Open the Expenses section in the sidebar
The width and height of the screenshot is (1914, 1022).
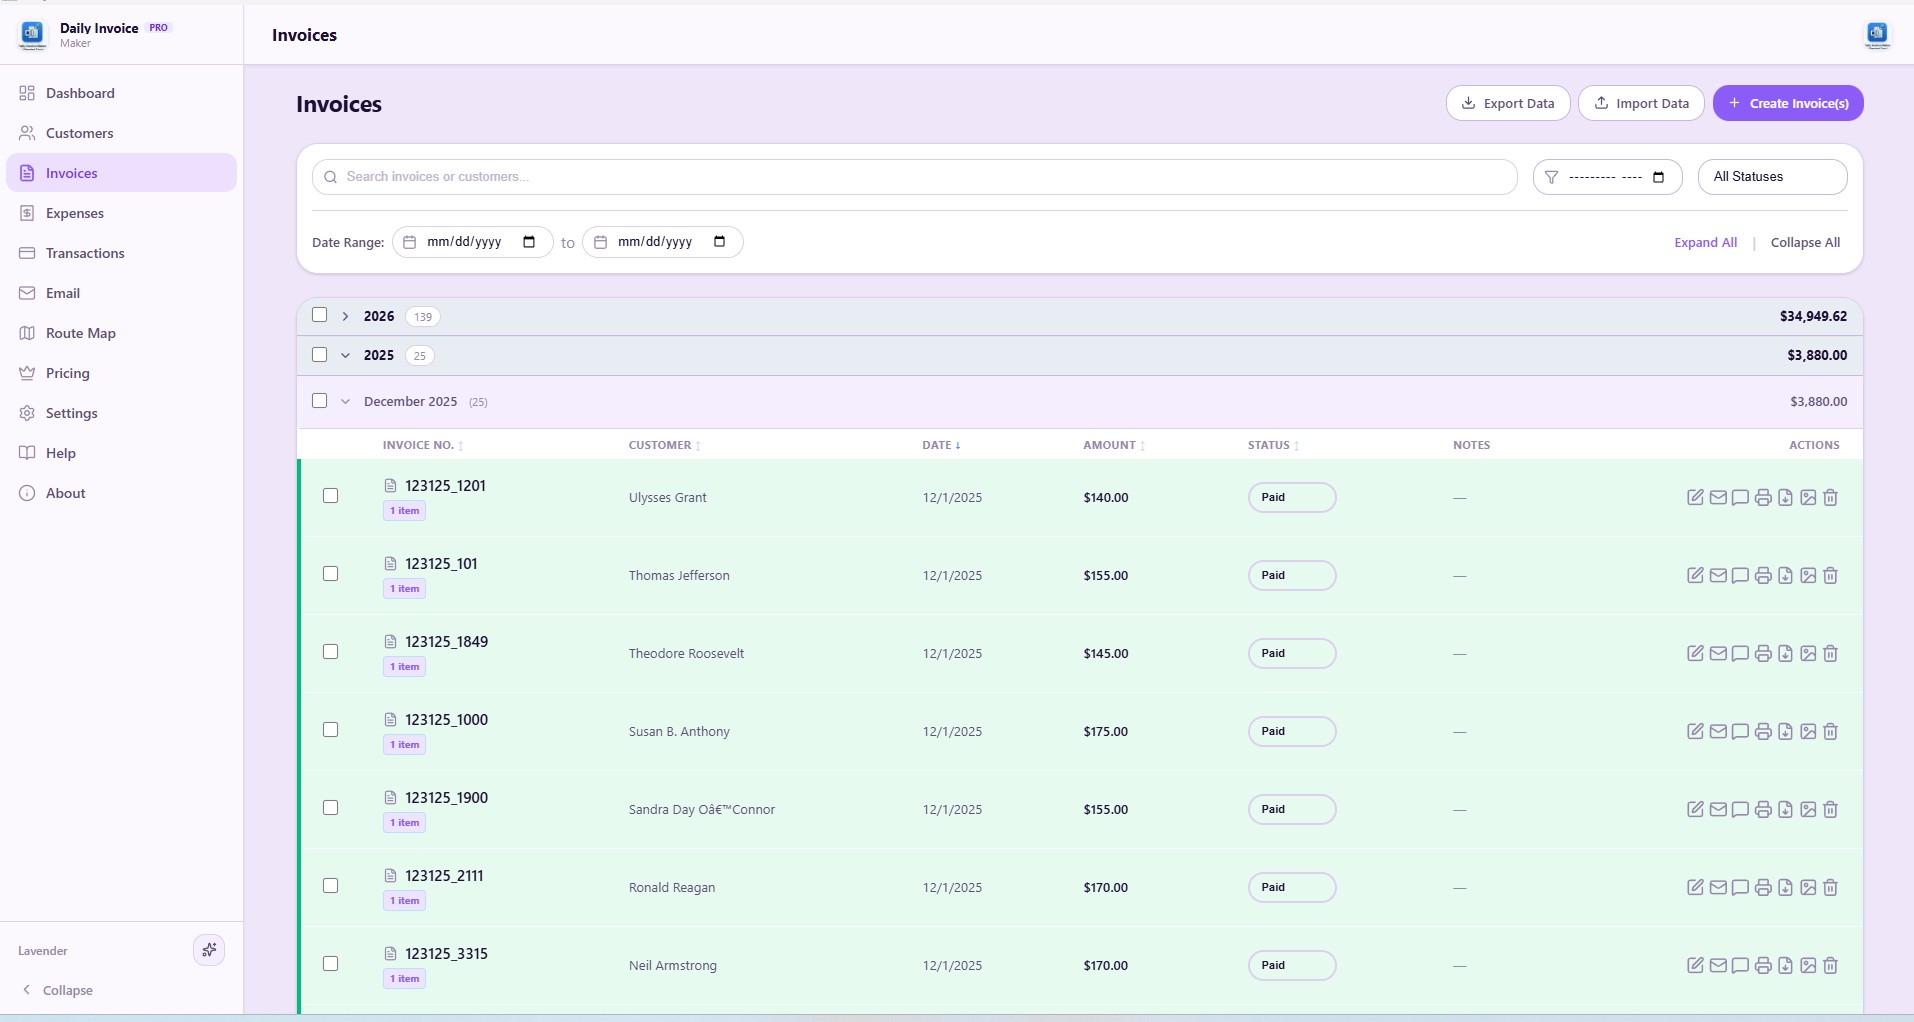point(75,212)
